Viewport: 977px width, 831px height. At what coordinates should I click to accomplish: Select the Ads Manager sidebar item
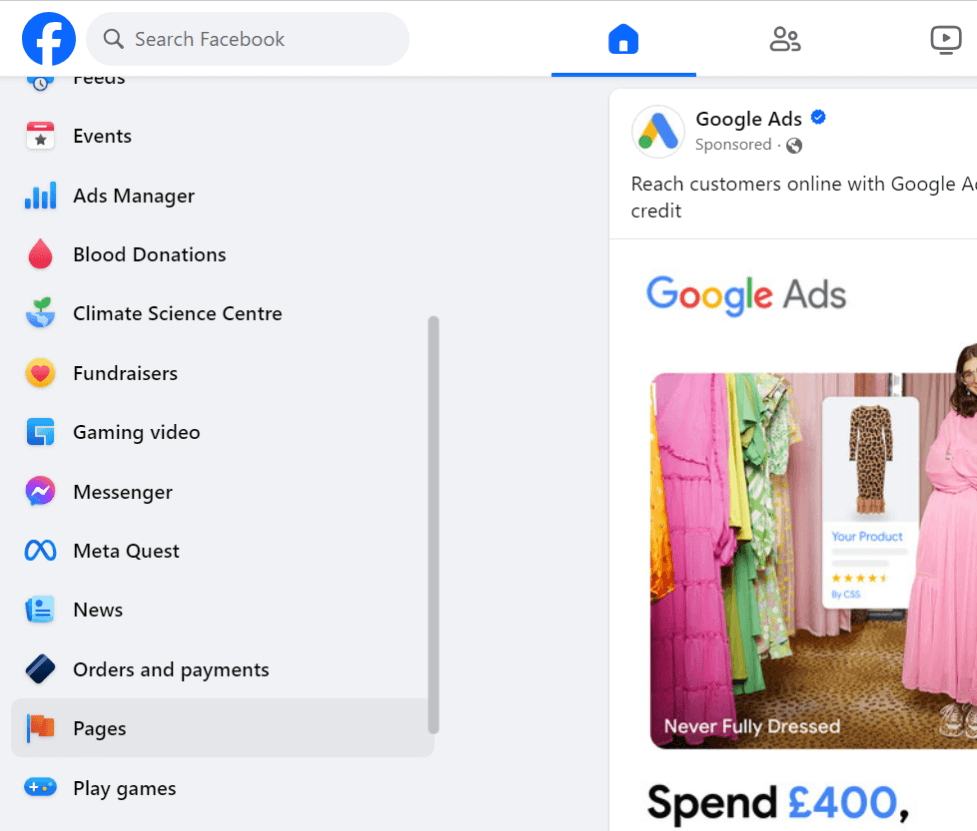tap(133, 195)
